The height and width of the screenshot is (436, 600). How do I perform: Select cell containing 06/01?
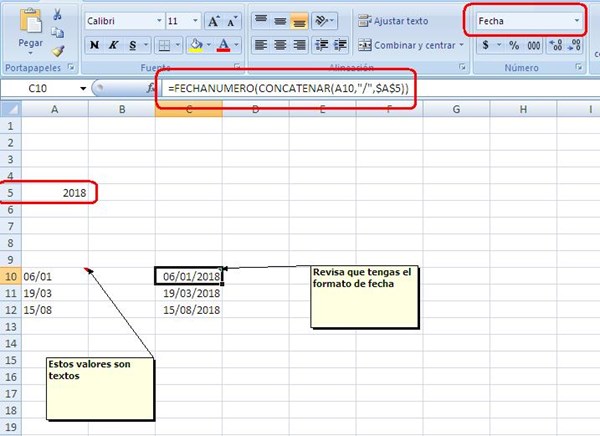tap(55, 276)
